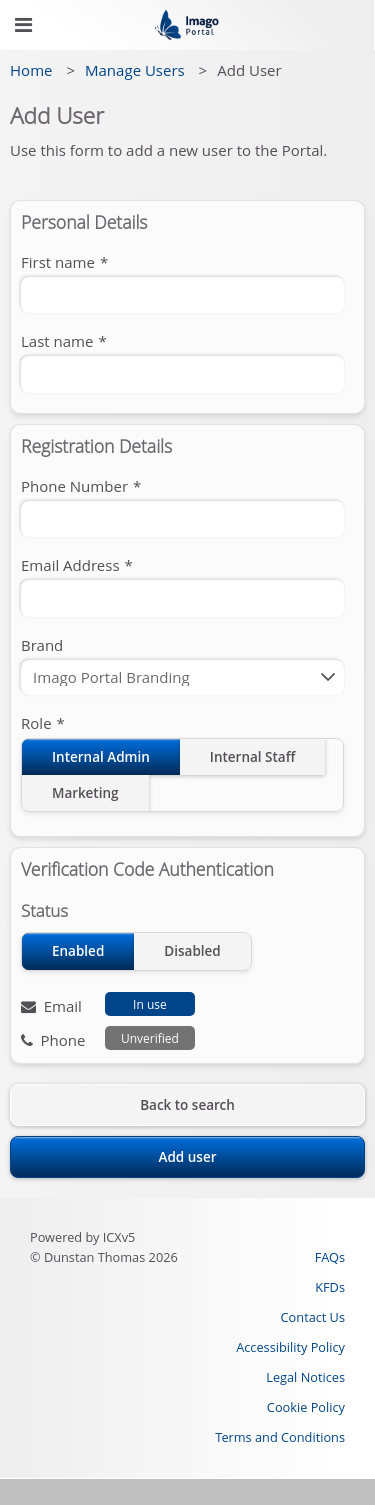Click the Add User page heading
The image size is (375, 1505).
pyautogui.click(x=57, y=116)
